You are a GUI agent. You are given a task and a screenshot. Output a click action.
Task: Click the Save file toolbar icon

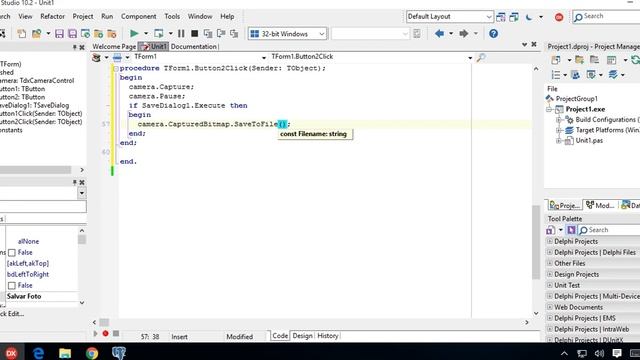(59, 33)
